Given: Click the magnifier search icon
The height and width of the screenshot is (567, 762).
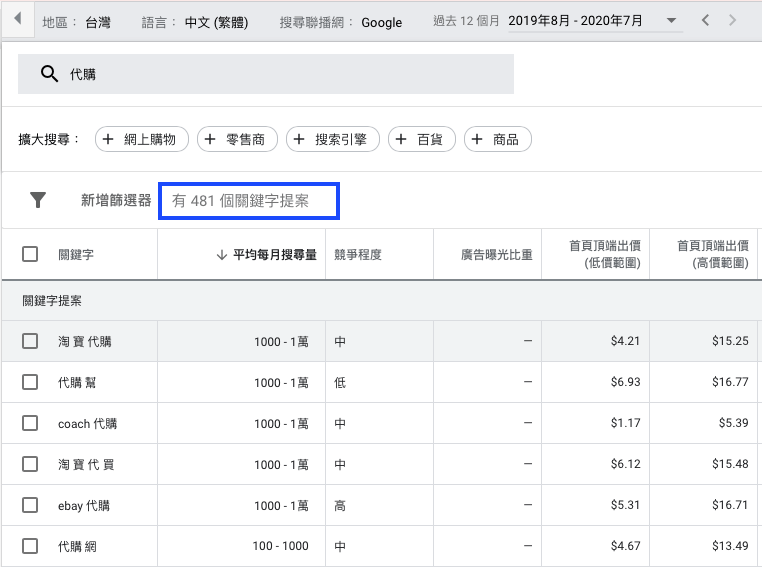Looking at the screenshot, I should 48,74.
